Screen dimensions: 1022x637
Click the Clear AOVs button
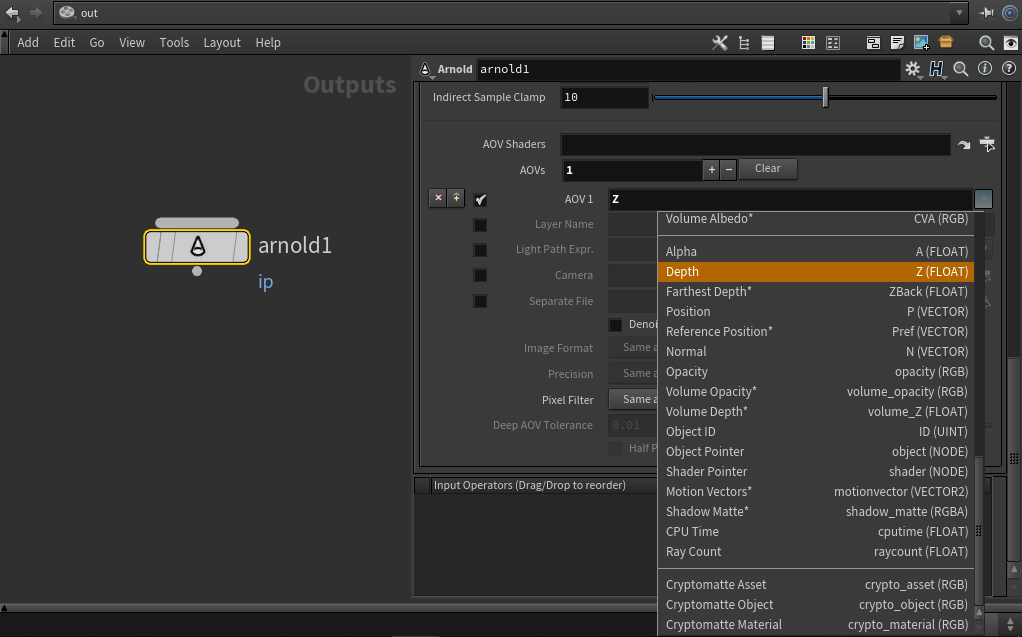(768, 169)
